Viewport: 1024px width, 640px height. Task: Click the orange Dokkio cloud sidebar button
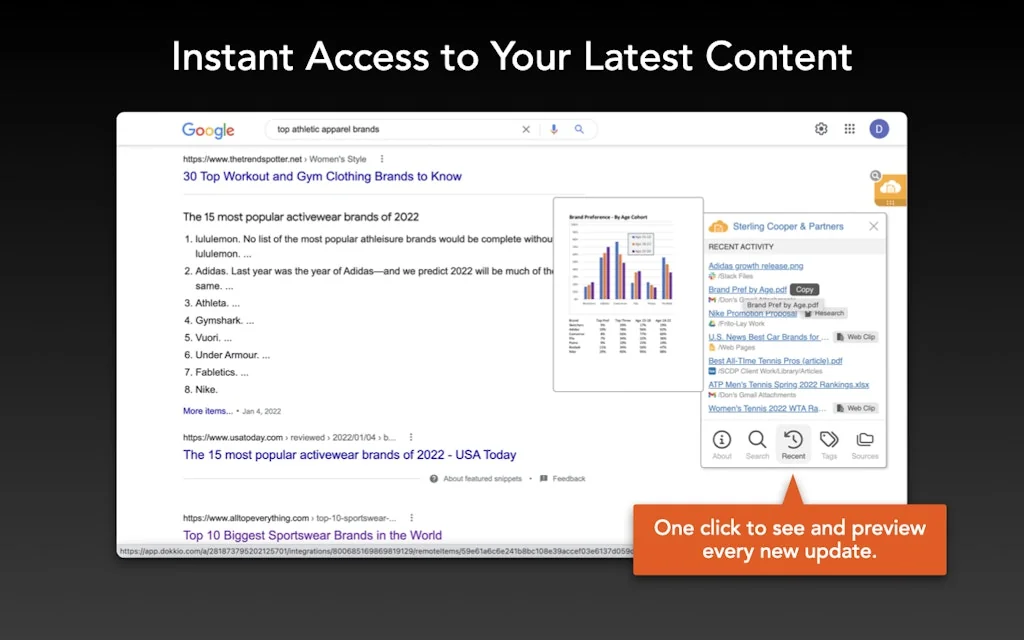[890, 188]
